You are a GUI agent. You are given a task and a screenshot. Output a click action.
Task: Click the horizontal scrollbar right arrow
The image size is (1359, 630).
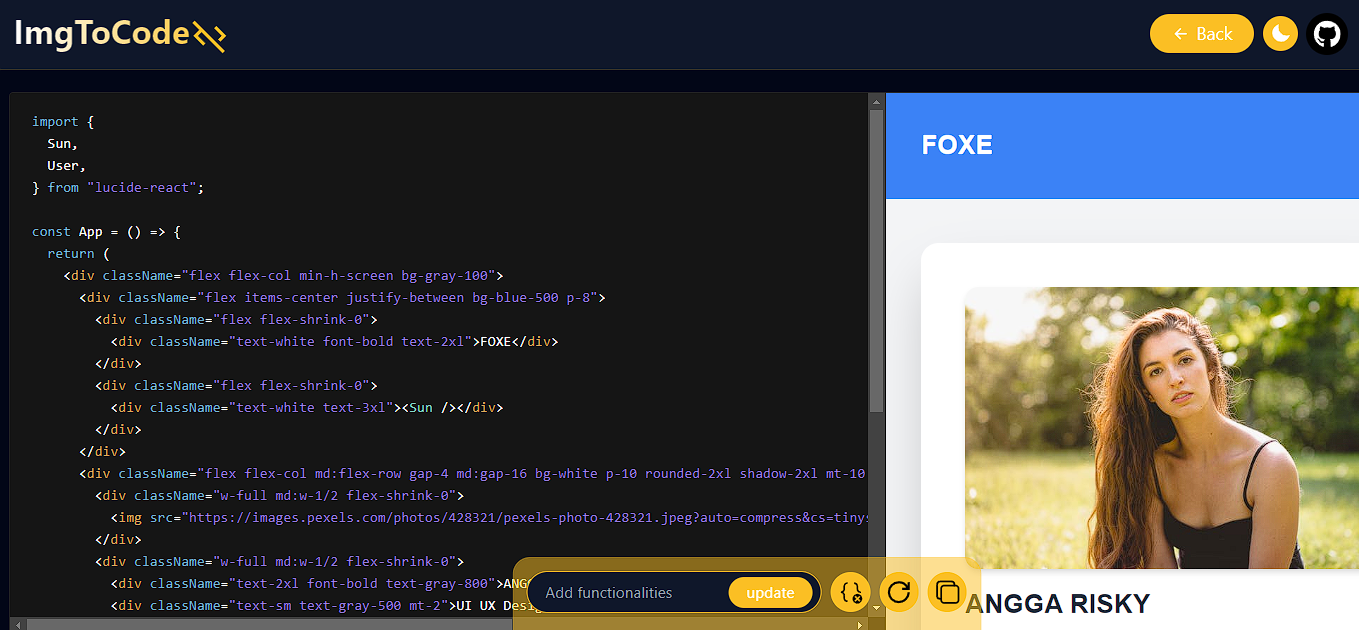point(860,624)
